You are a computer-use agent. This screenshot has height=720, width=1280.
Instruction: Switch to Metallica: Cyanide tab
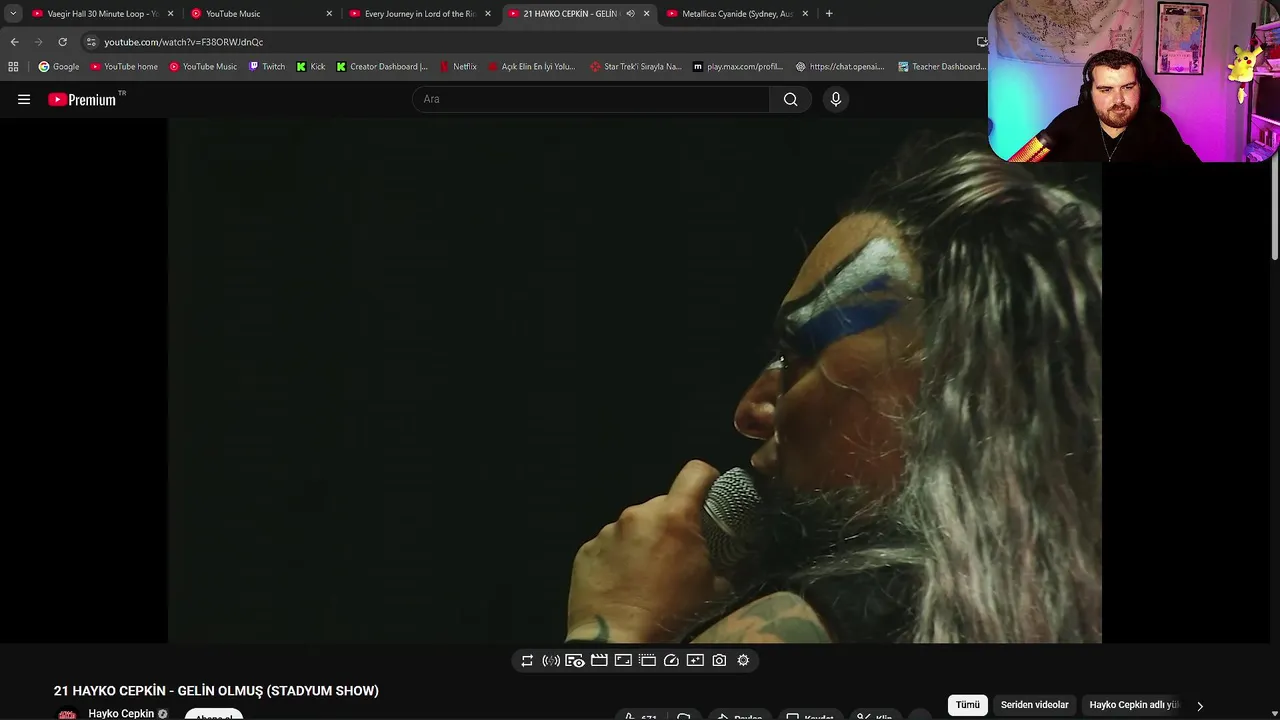pos(737,14)
